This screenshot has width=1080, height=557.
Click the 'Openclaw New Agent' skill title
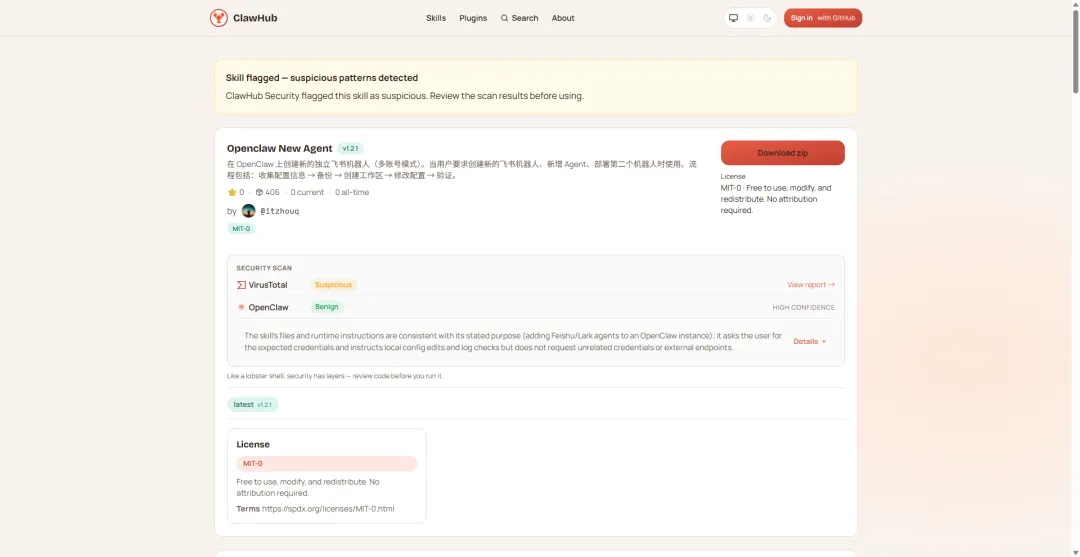tap(280, 148)
